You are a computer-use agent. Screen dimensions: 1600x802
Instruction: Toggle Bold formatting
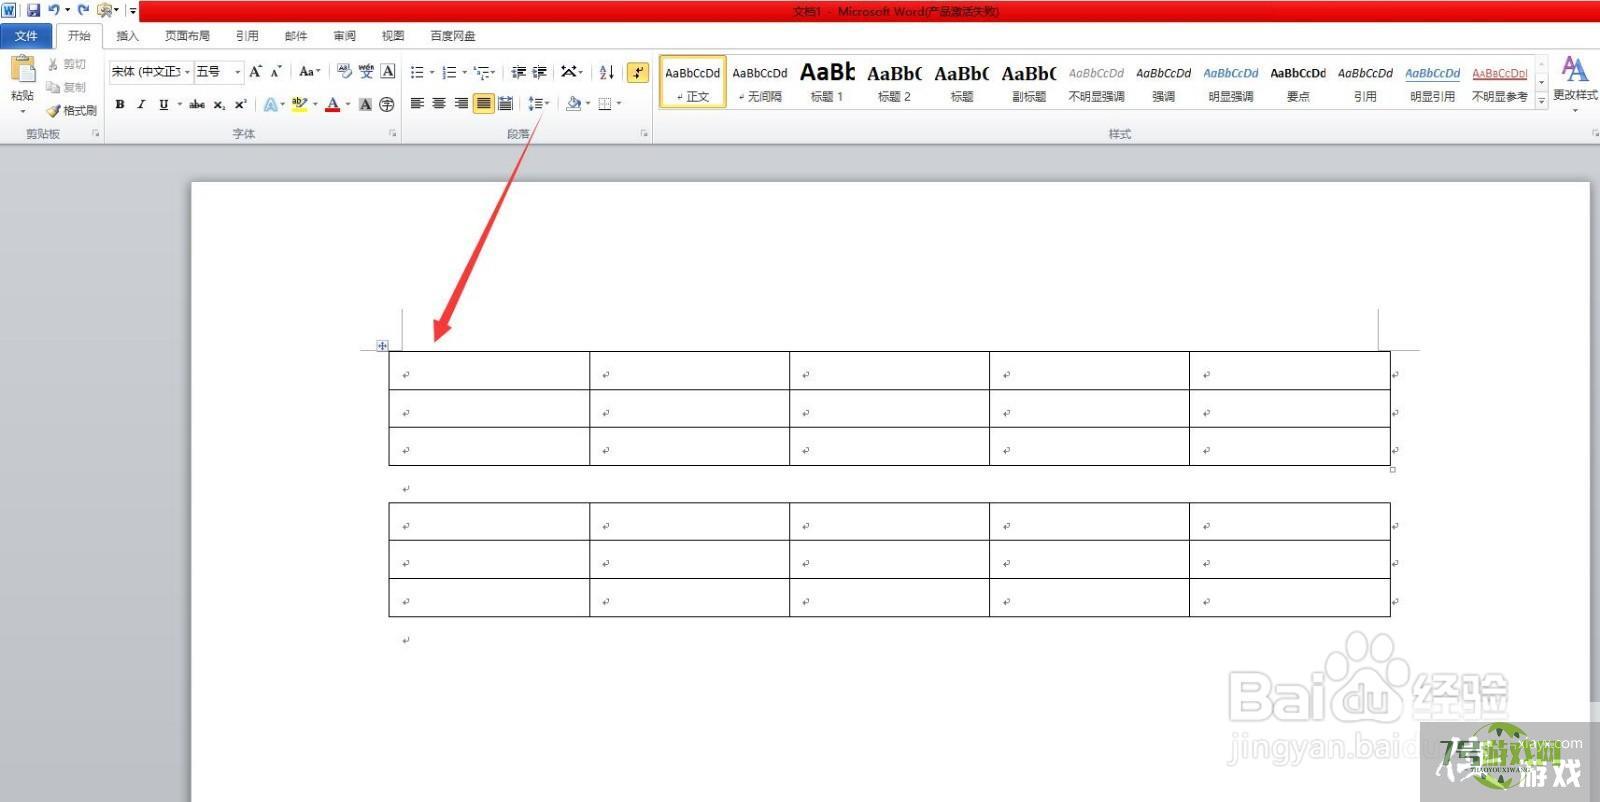point(120,104)
